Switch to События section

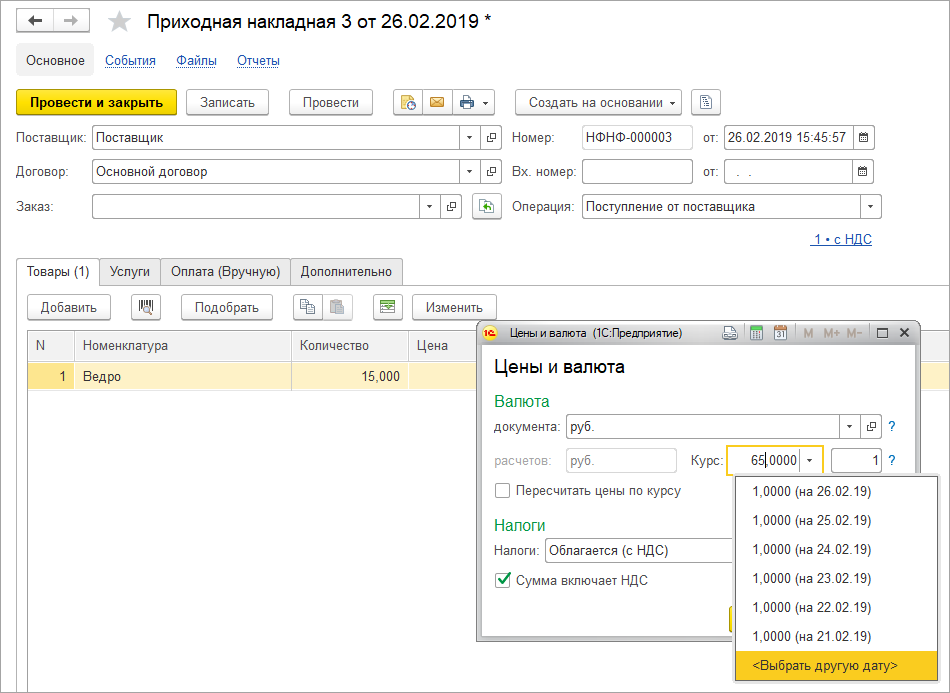[130, 61]
